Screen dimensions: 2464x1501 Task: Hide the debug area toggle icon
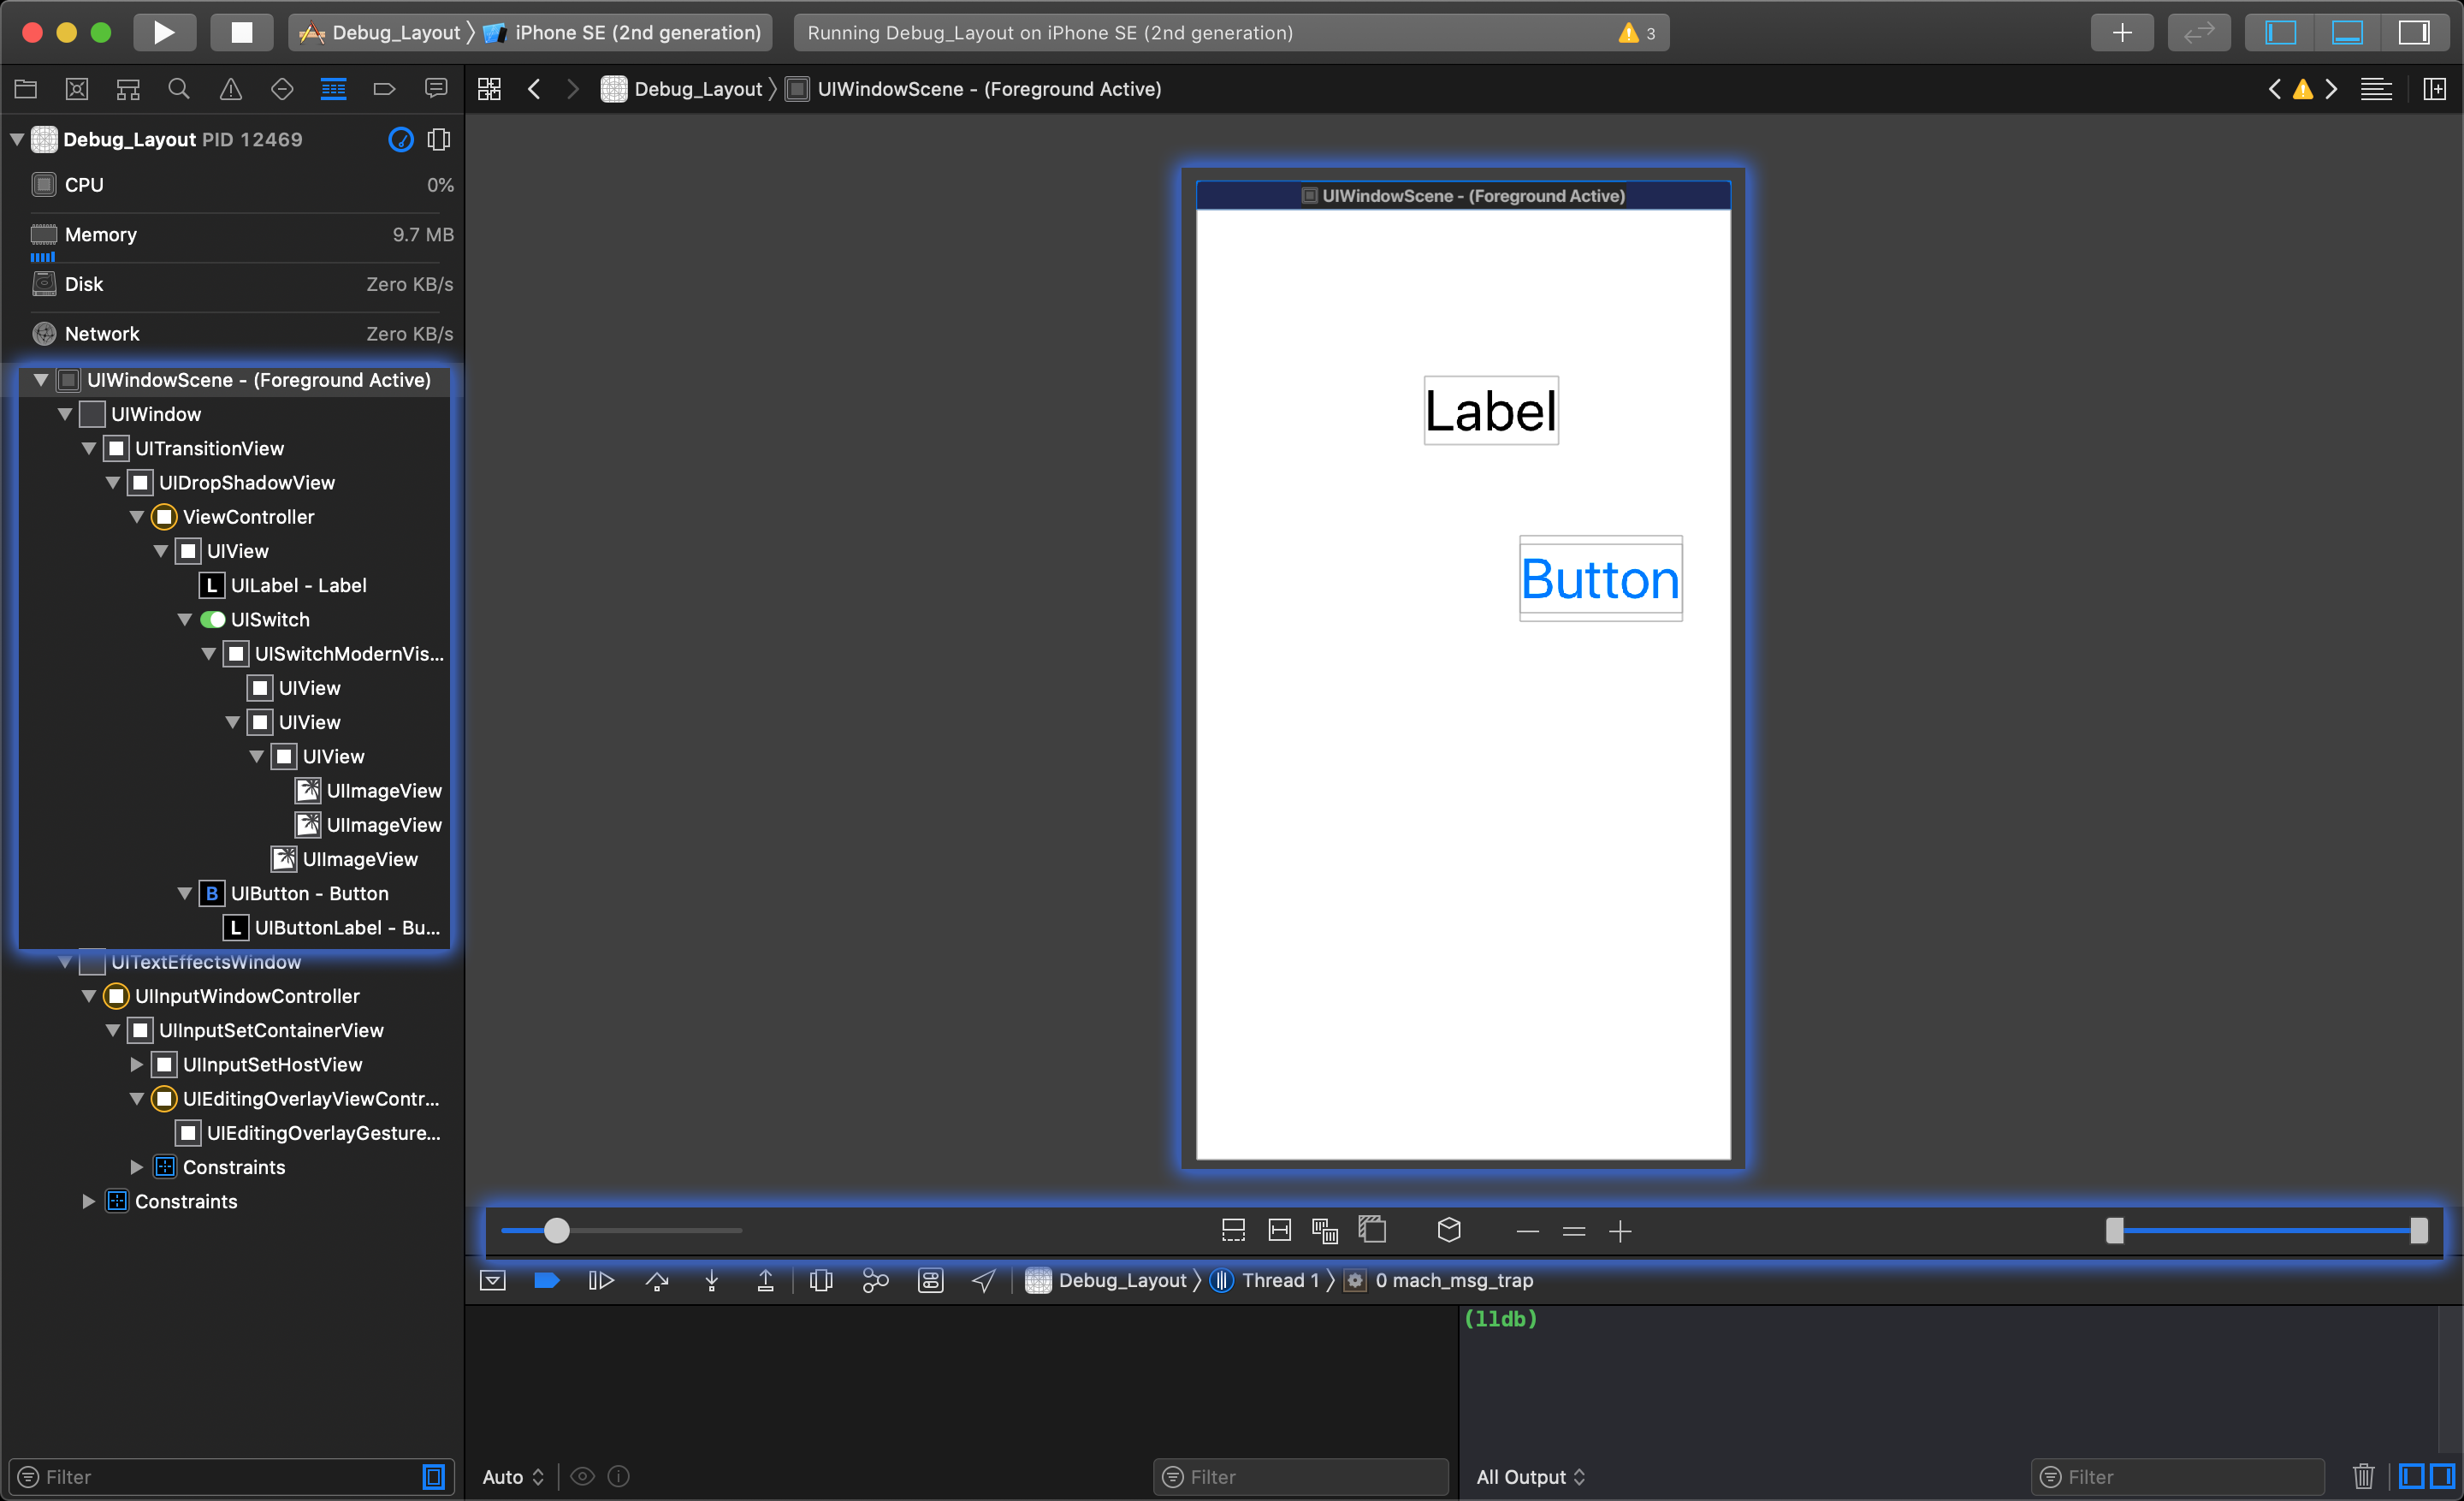coord(493,1281)
